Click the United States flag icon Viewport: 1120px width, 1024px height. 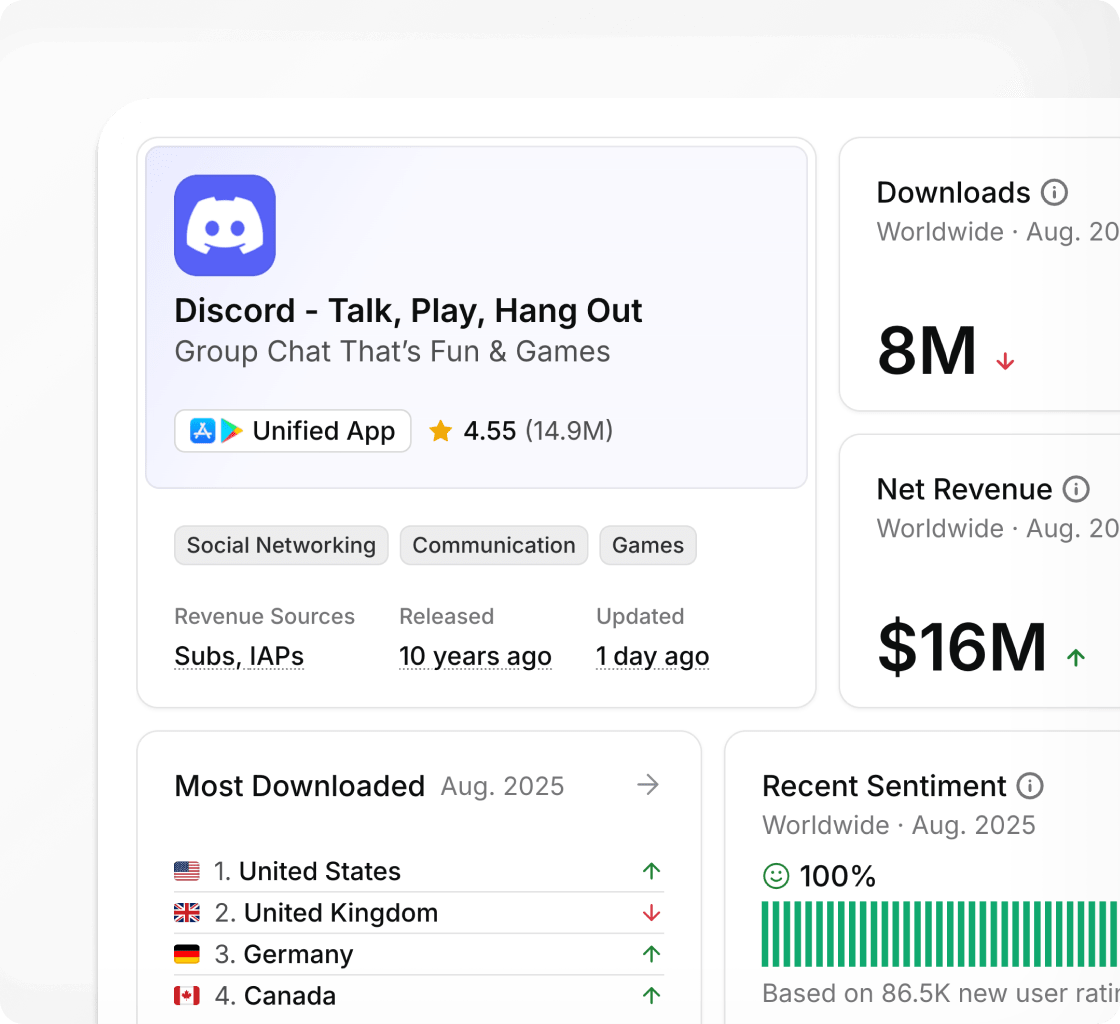tap(187, 870)
